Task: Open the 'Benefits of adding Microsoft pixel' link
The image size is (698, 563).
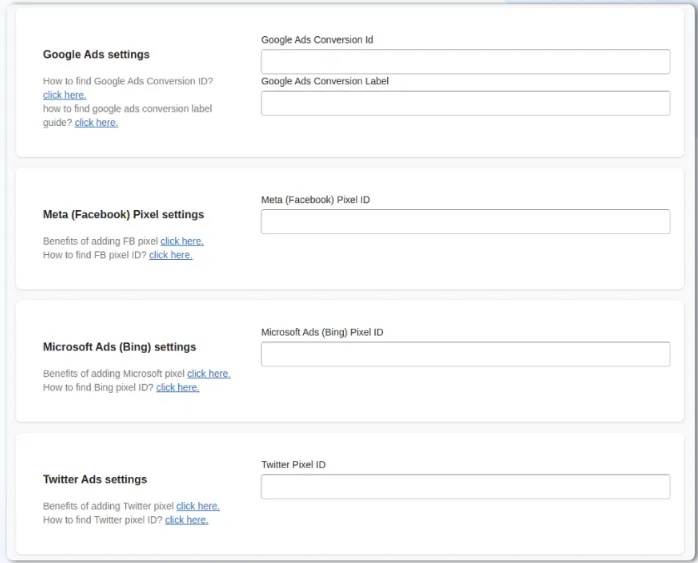Action: click(209, 373)
